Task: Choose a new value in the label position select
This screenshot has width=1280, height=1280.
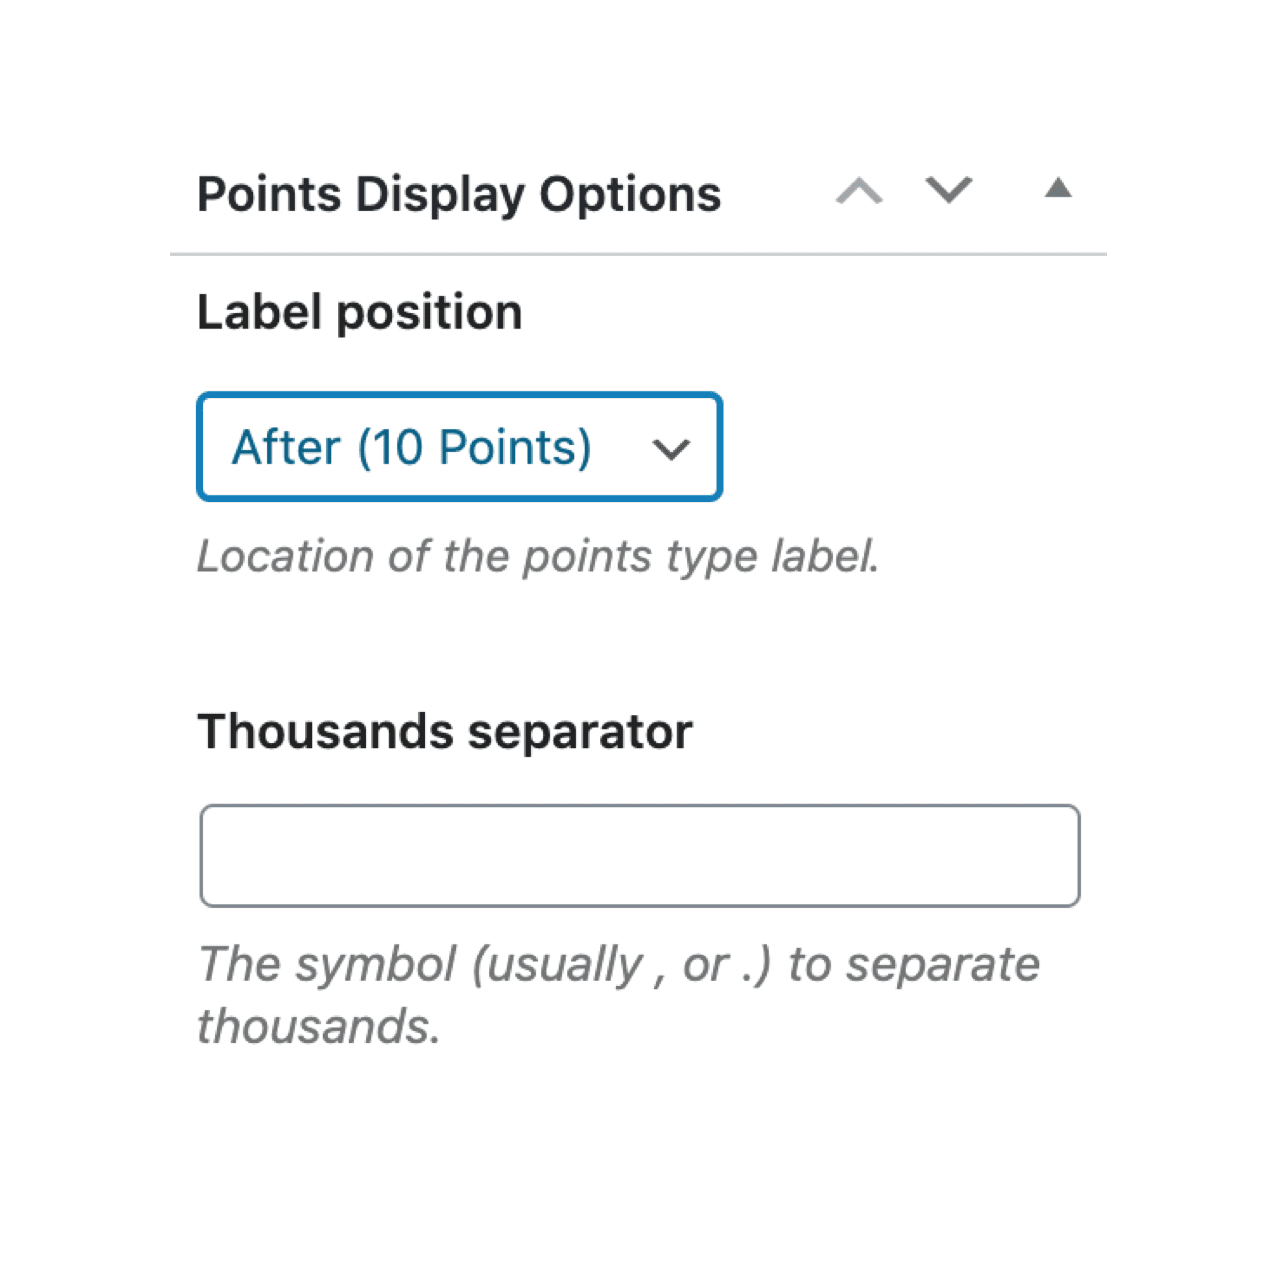Action: point(459,447)
